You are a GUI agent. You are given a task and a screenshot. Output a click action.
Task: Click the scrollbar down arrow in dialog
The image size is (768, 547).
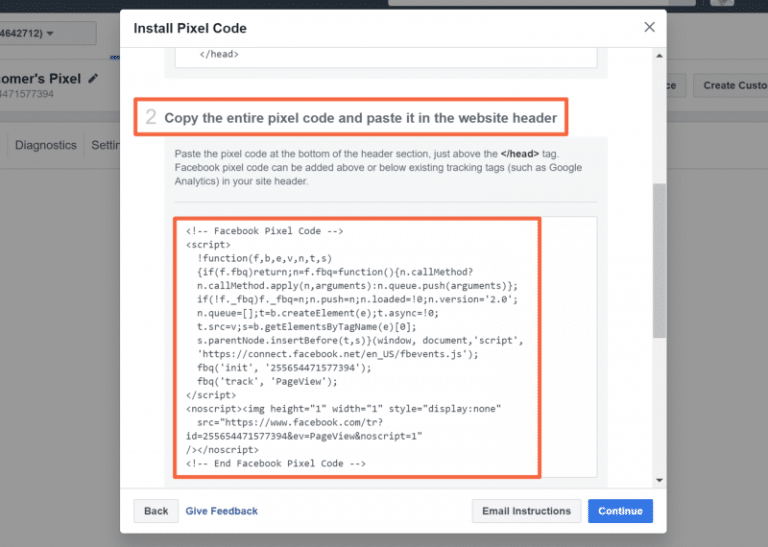(x=659, y=480)
